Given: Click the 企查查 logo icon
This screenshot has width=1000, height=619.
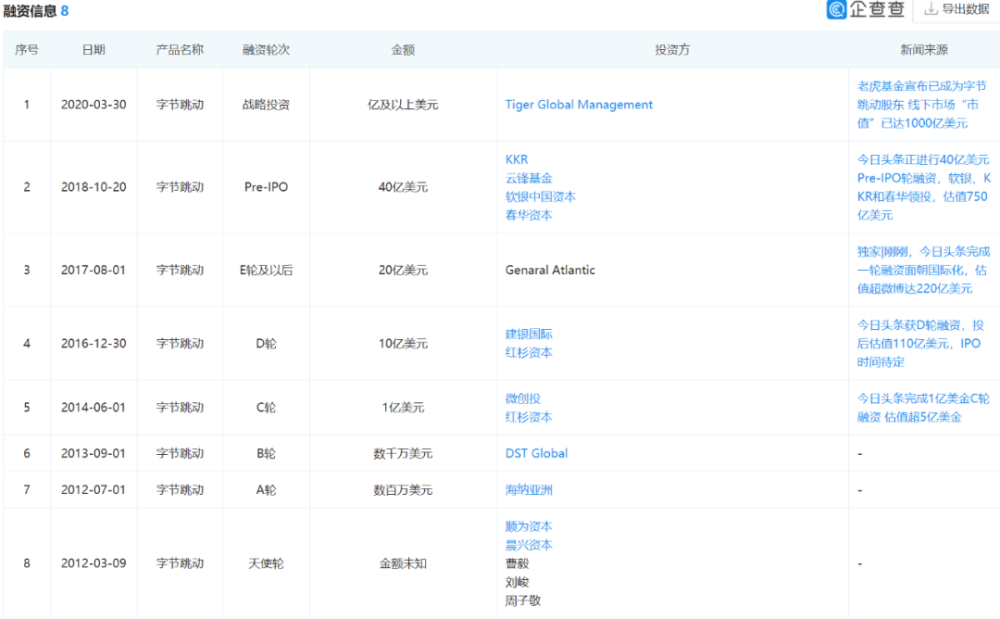Looking at the screenshot, I should (x=836, y=9).
